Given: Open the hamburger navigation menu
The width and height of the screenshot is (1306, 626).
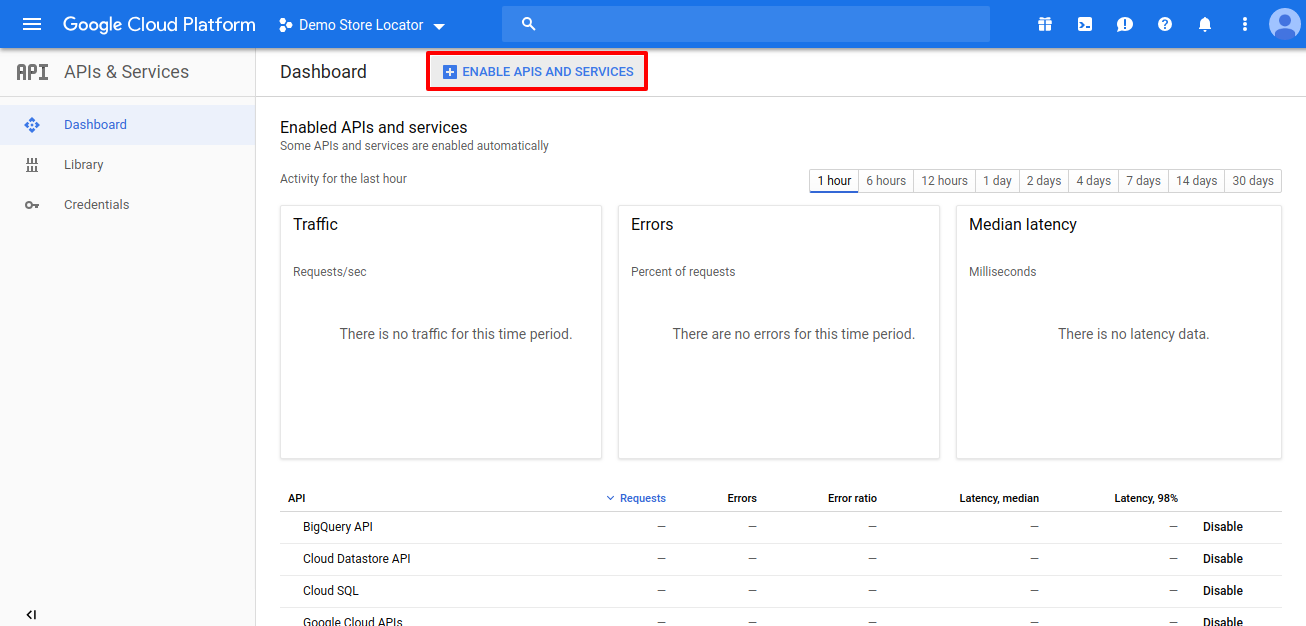Looking at the screenshot, I should (x=32, y=24).
